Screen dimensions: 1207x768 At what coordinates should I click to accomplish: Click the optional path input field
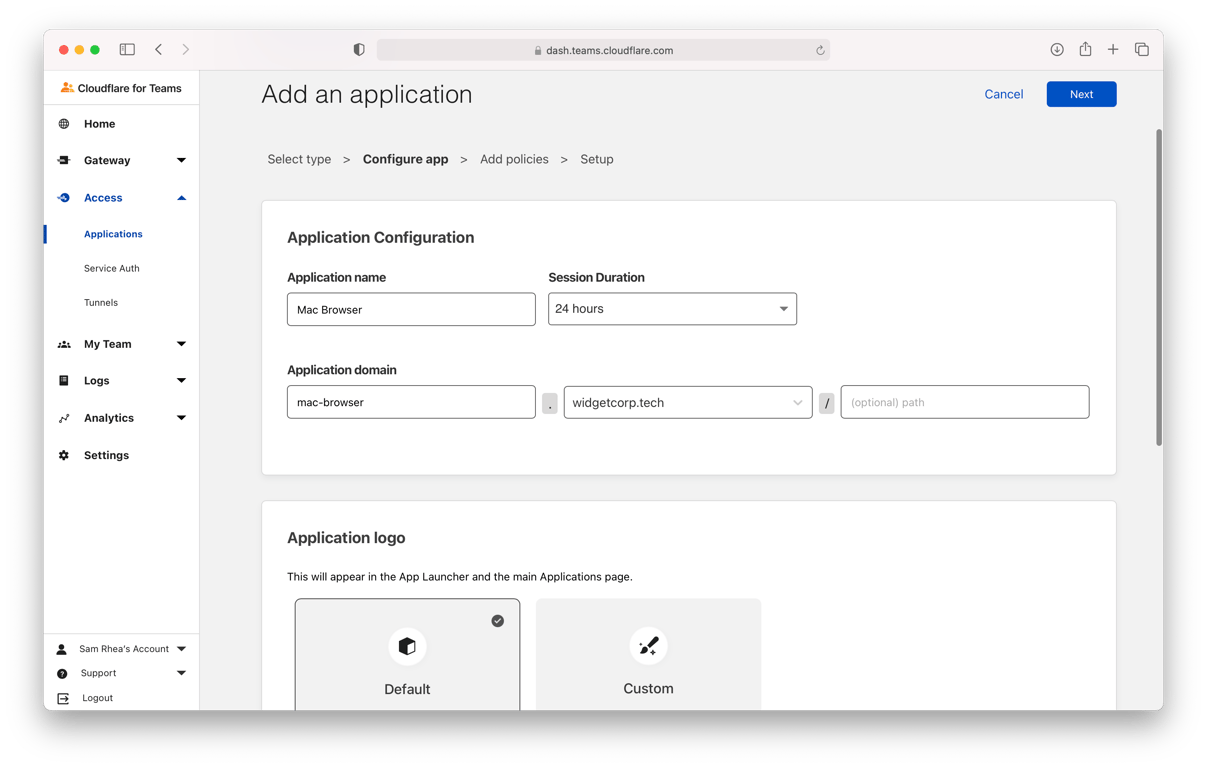tap(964, 402)
